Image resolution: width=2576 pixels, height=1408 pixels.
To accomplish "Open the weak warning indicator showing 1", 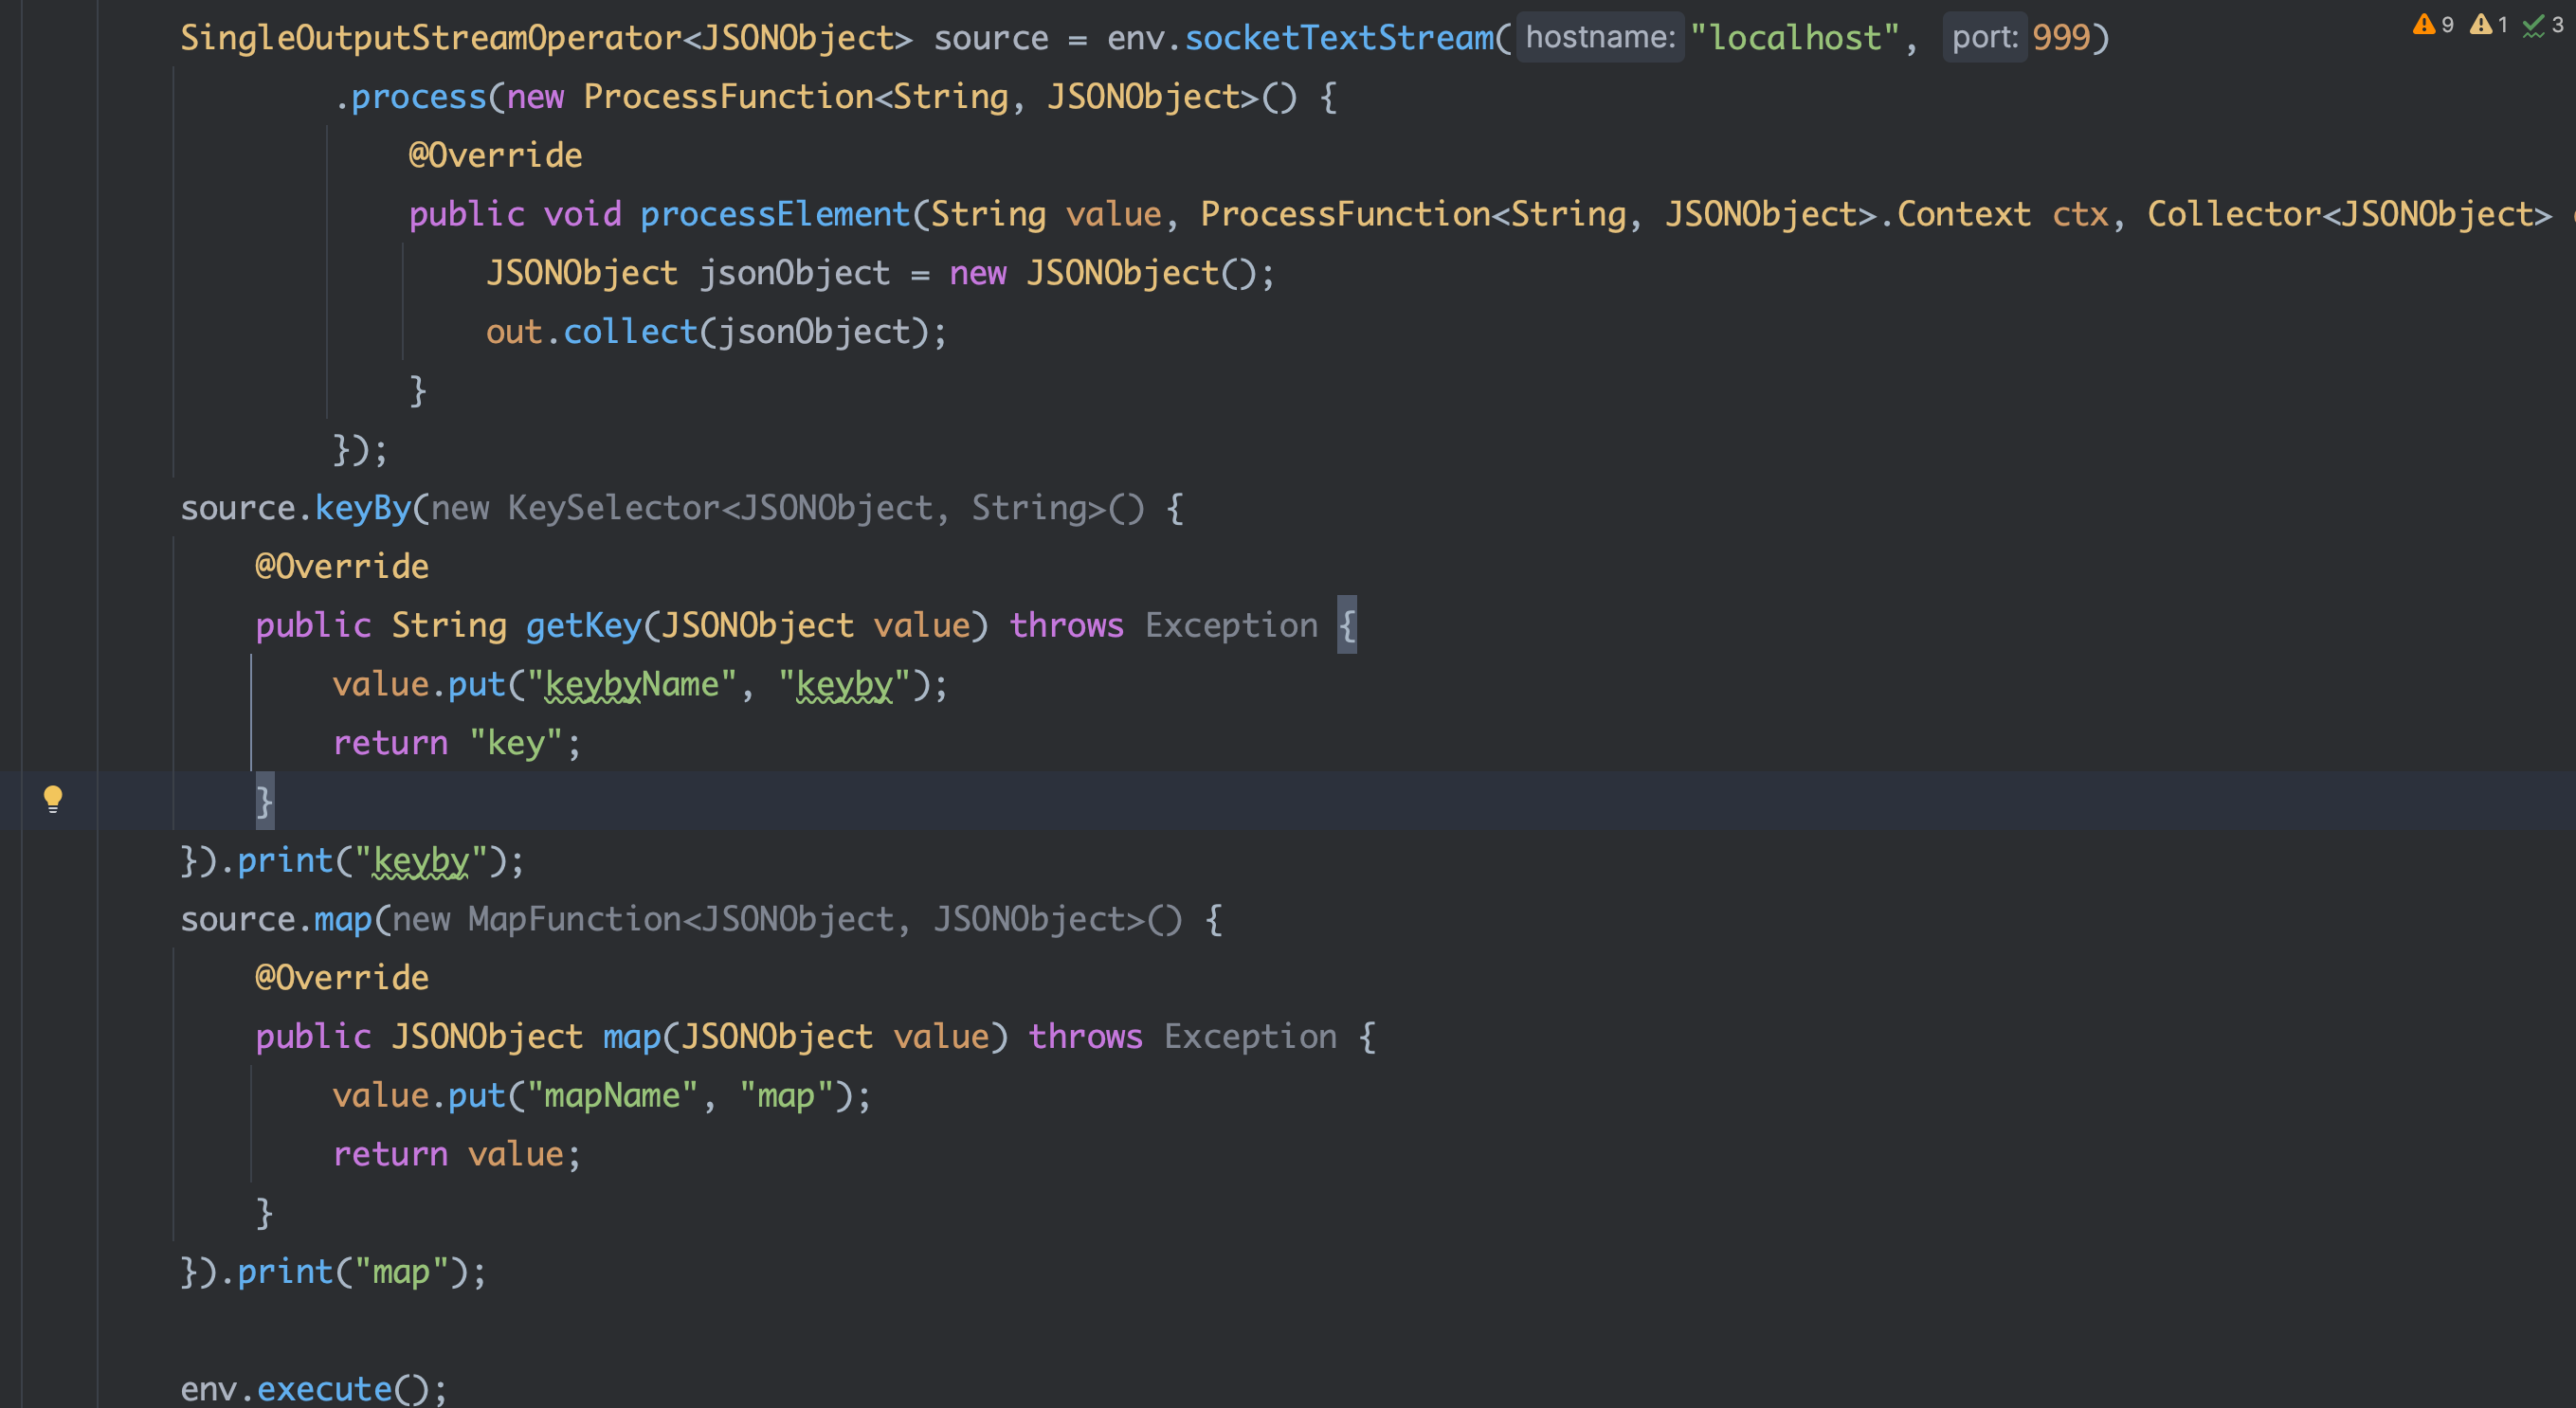I will pos(2488,24).
